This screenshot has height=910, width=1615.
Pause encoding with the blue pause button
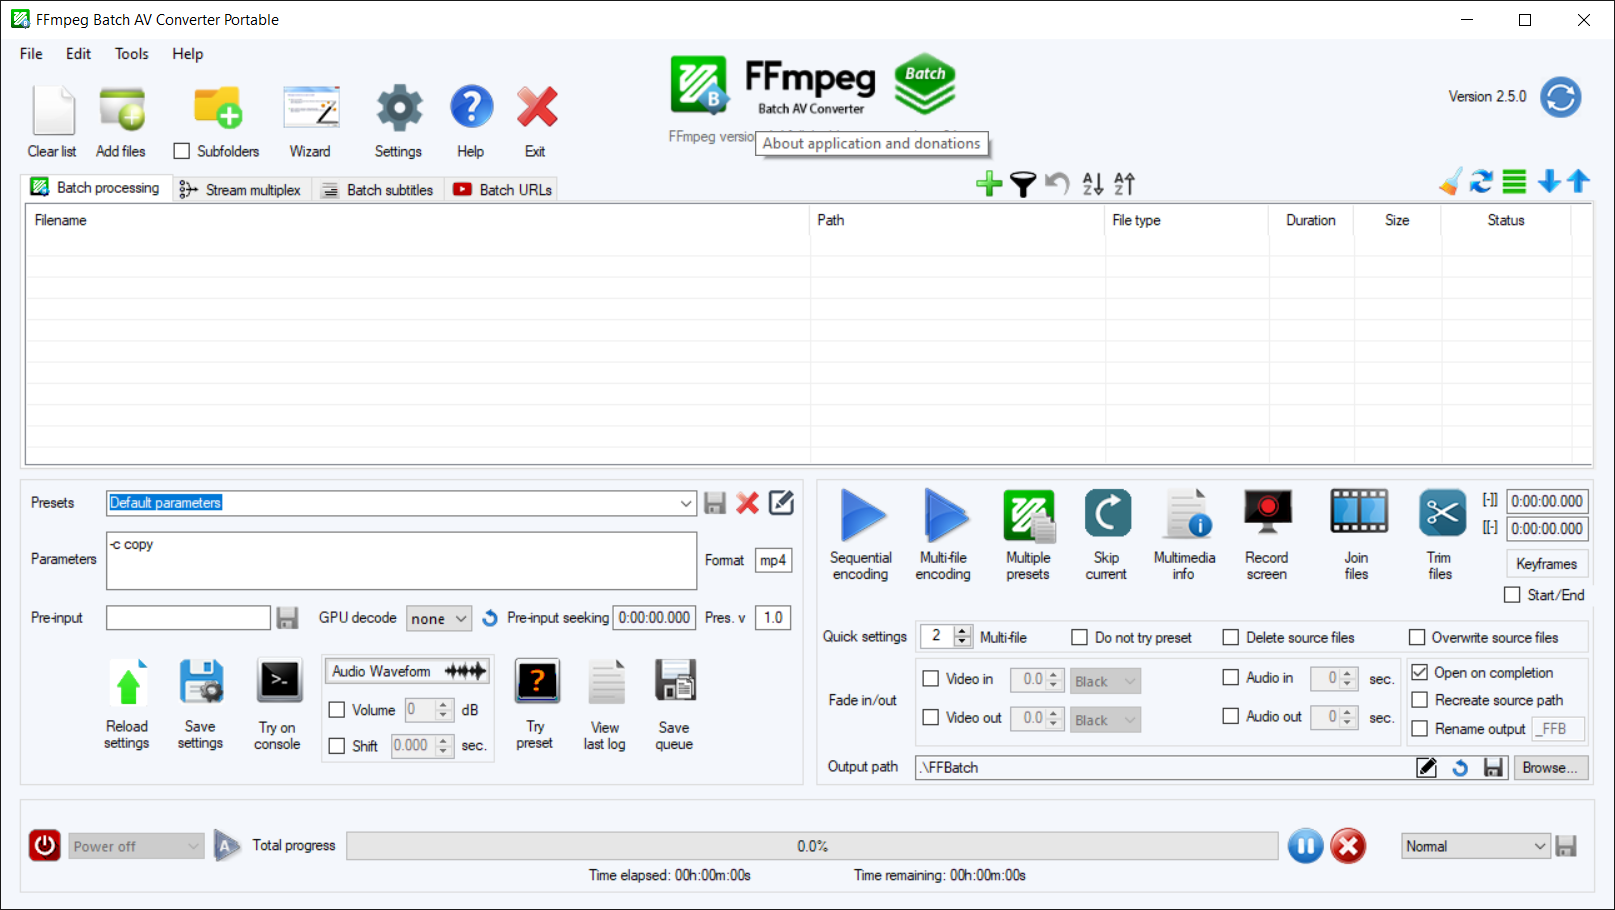coord(1305,846)
